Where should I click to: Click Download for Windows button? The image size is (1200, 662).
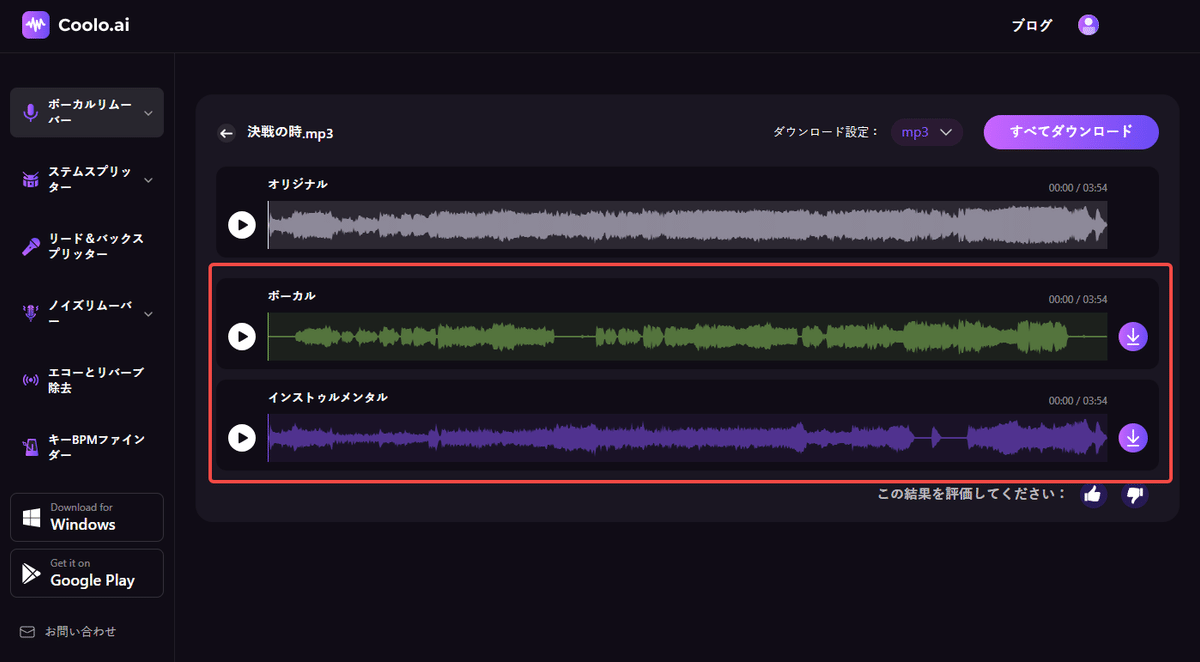click(87, 517)
